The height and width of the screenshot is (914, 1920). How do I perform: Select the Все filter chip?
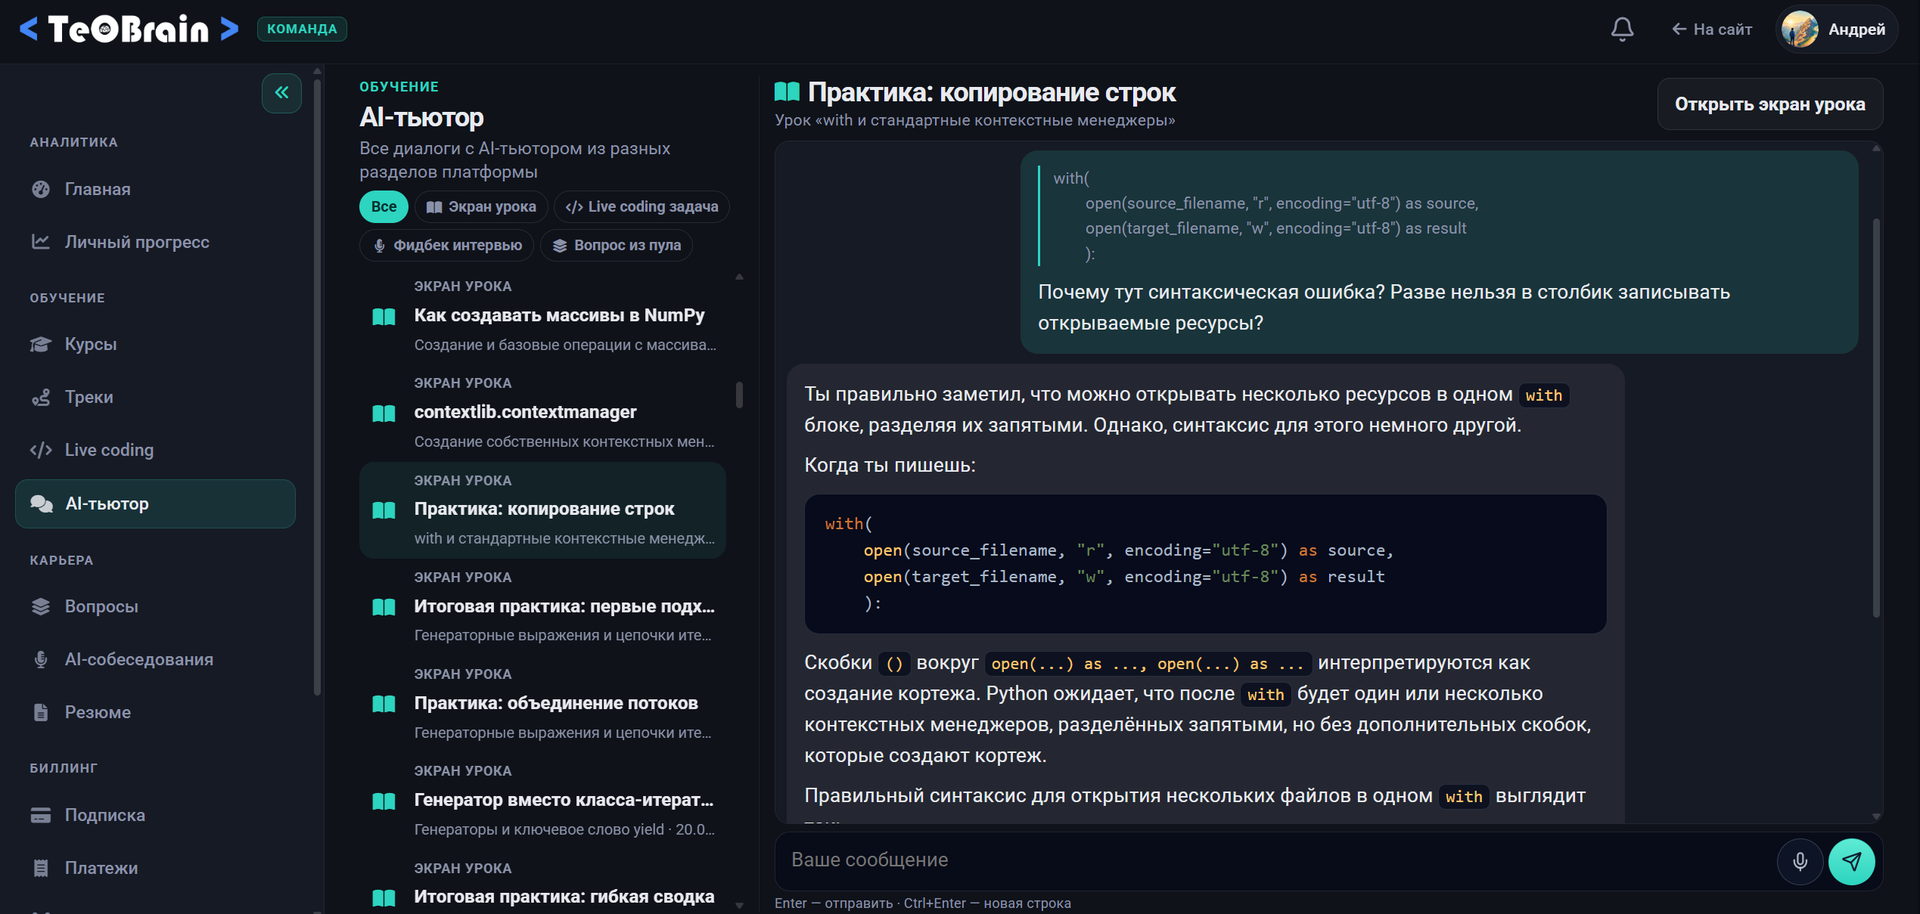[x=384, y=207]
